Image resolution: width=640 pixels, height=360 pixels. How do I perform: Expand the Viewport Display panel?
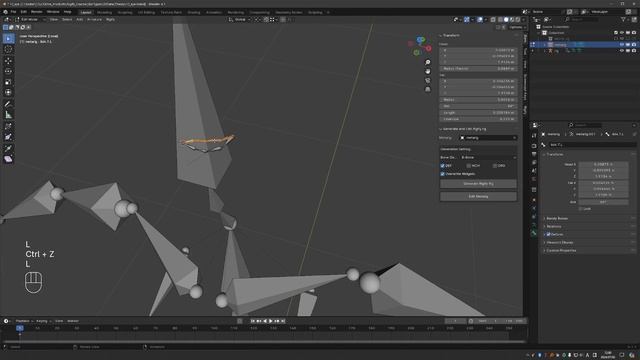(560, 242)
